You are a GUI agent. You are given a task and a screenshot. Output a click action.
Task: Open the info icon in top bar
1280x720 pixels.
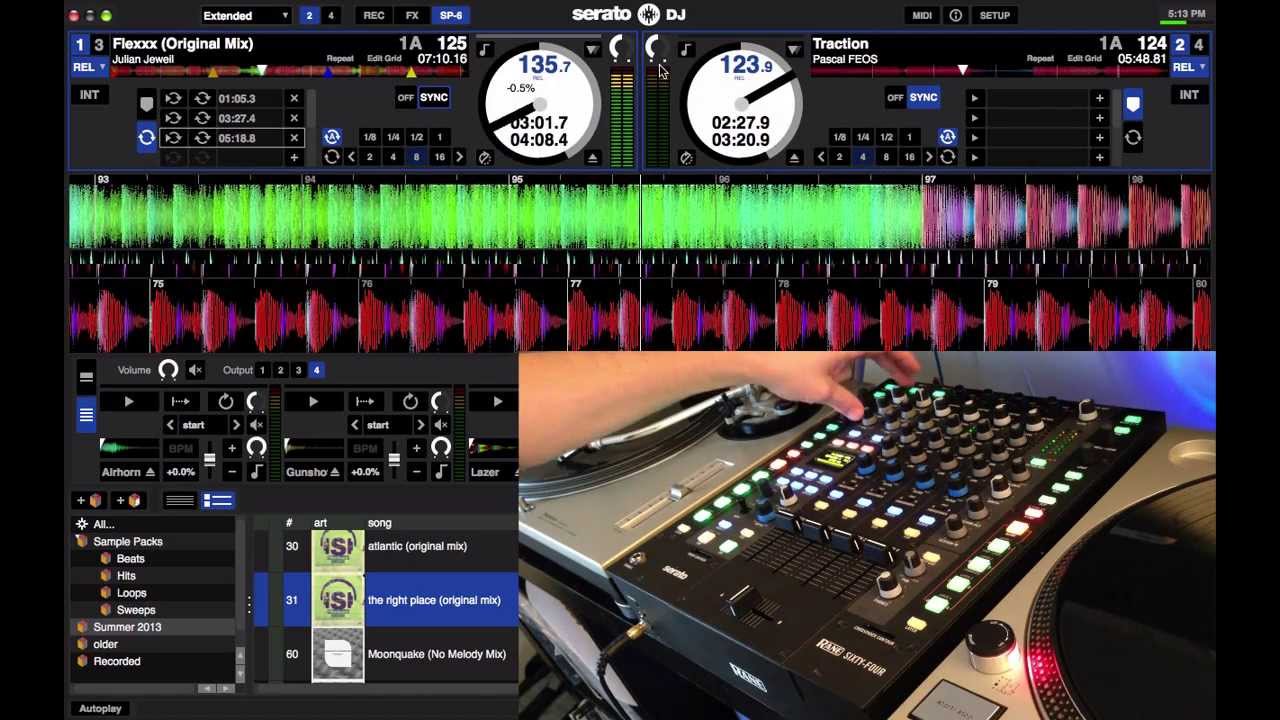coord(956,16)
